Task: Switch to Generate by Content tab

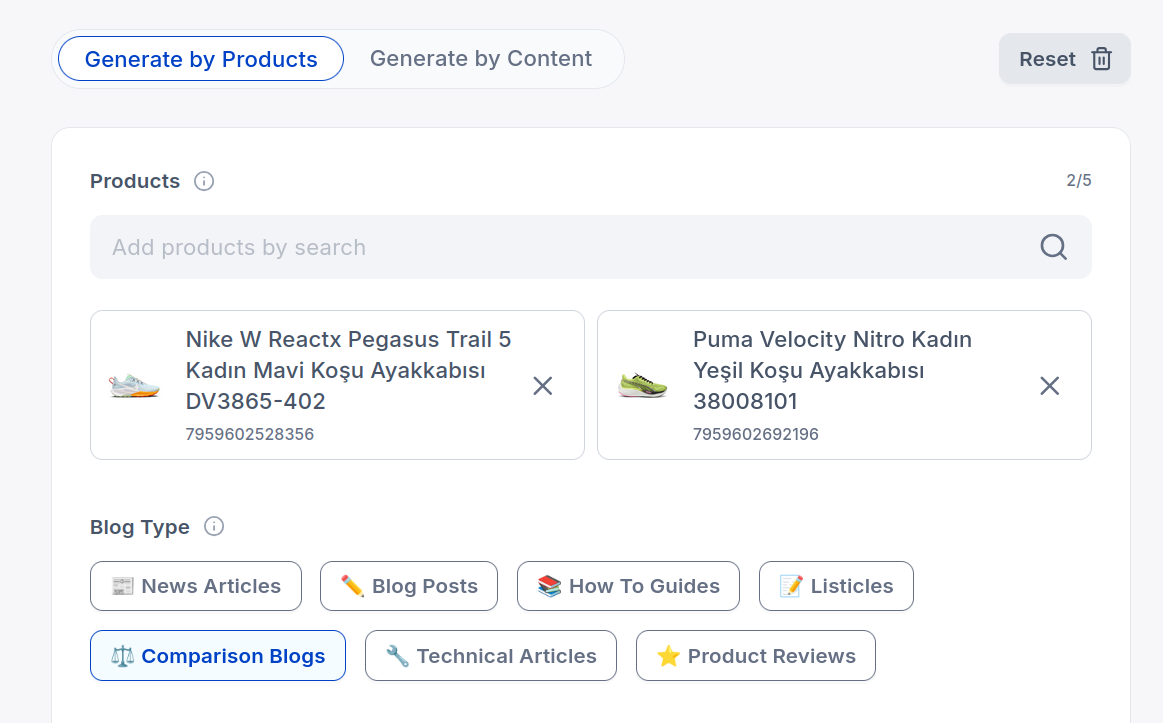Action: tap(481, 59)
